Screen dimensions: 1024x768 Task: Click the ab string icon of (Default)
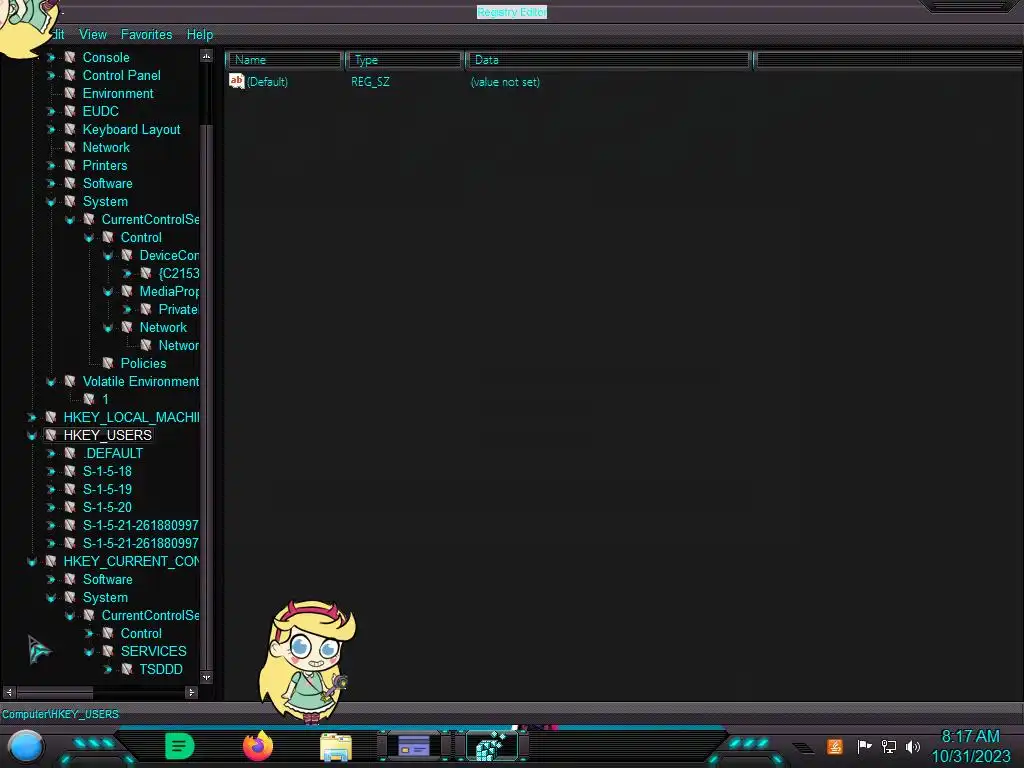point(236,81)
